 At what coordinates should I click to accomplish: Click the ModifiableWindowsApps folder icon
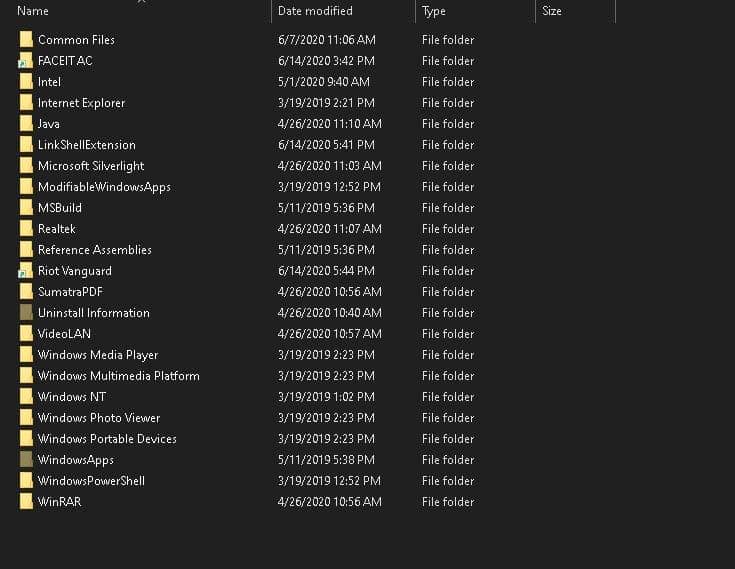point(26,187)
